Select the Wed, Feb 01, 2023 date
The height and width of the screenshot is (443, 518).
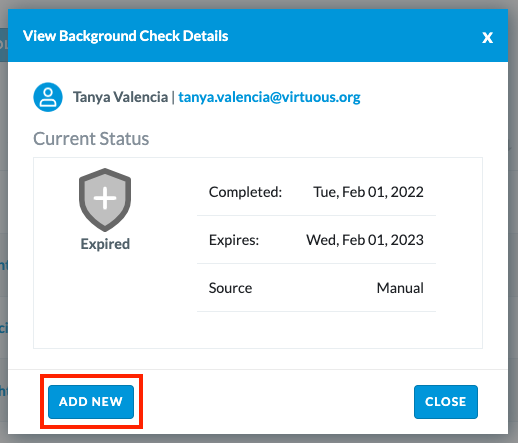coord(365,240)
